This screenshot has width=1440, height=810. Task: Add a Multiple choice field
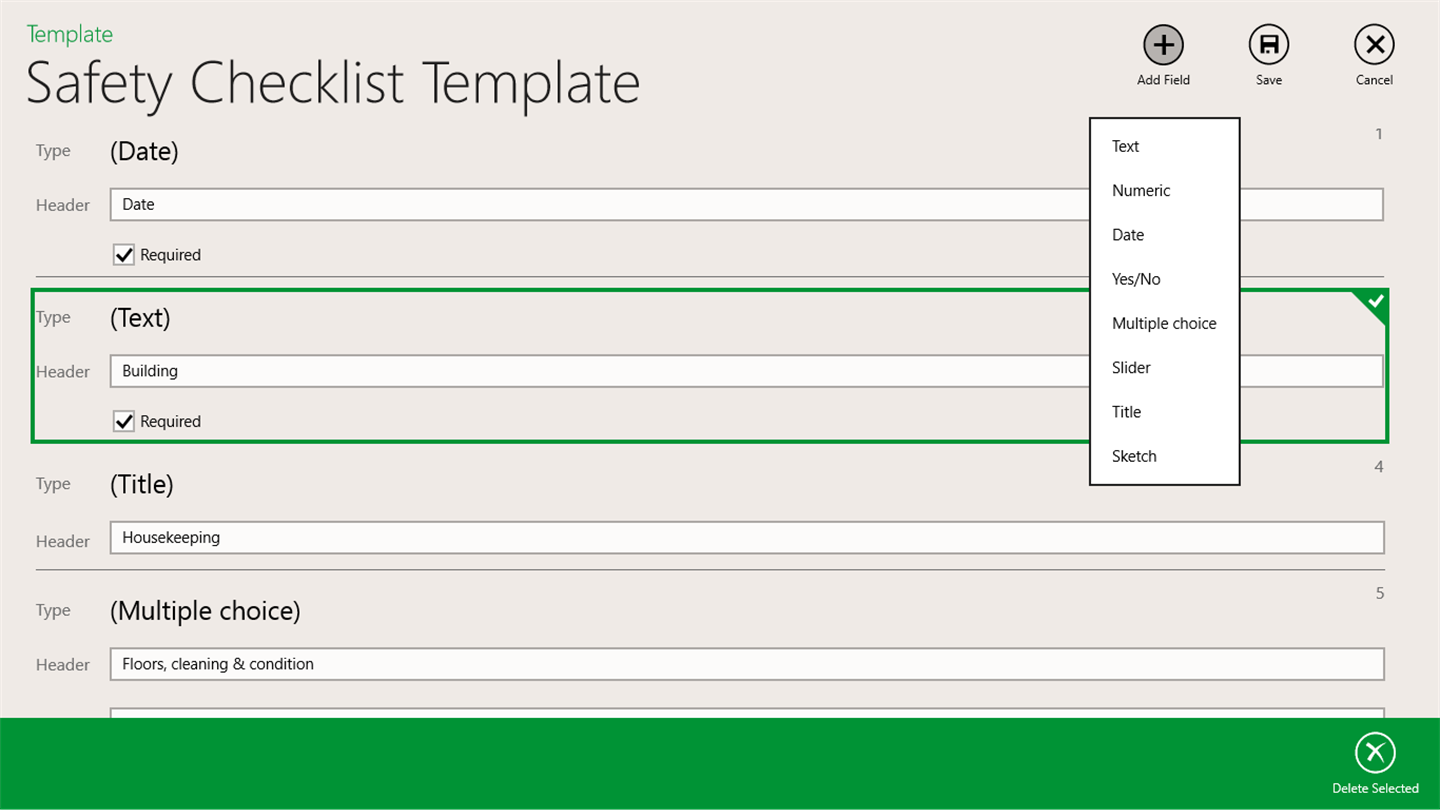pos(1163,323)
